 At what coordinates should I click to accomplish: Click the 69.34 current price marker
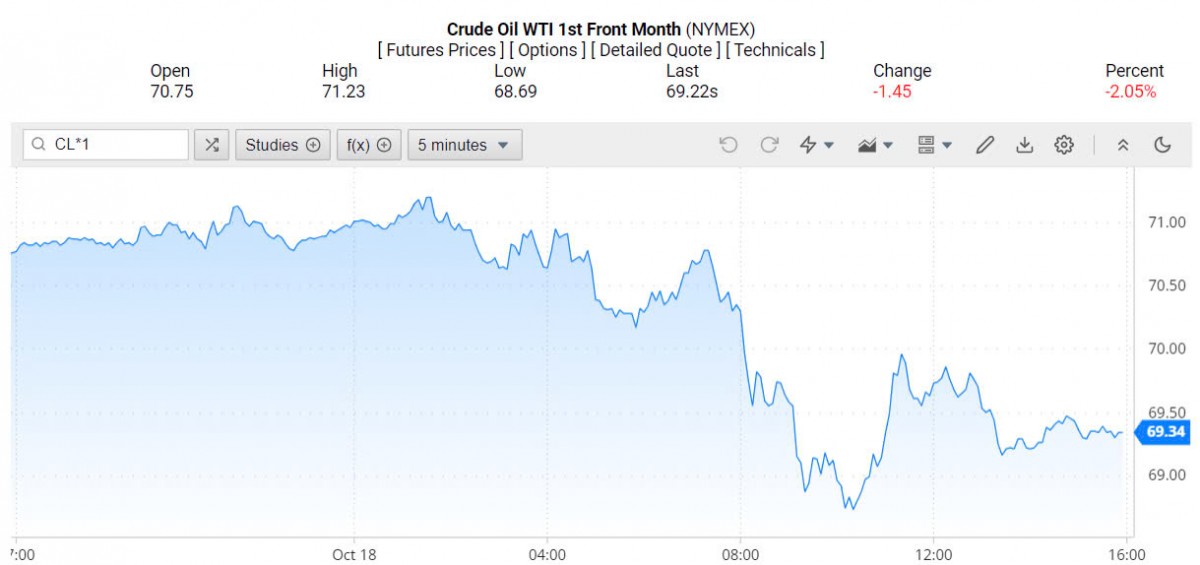click(x=1165, y=432)
